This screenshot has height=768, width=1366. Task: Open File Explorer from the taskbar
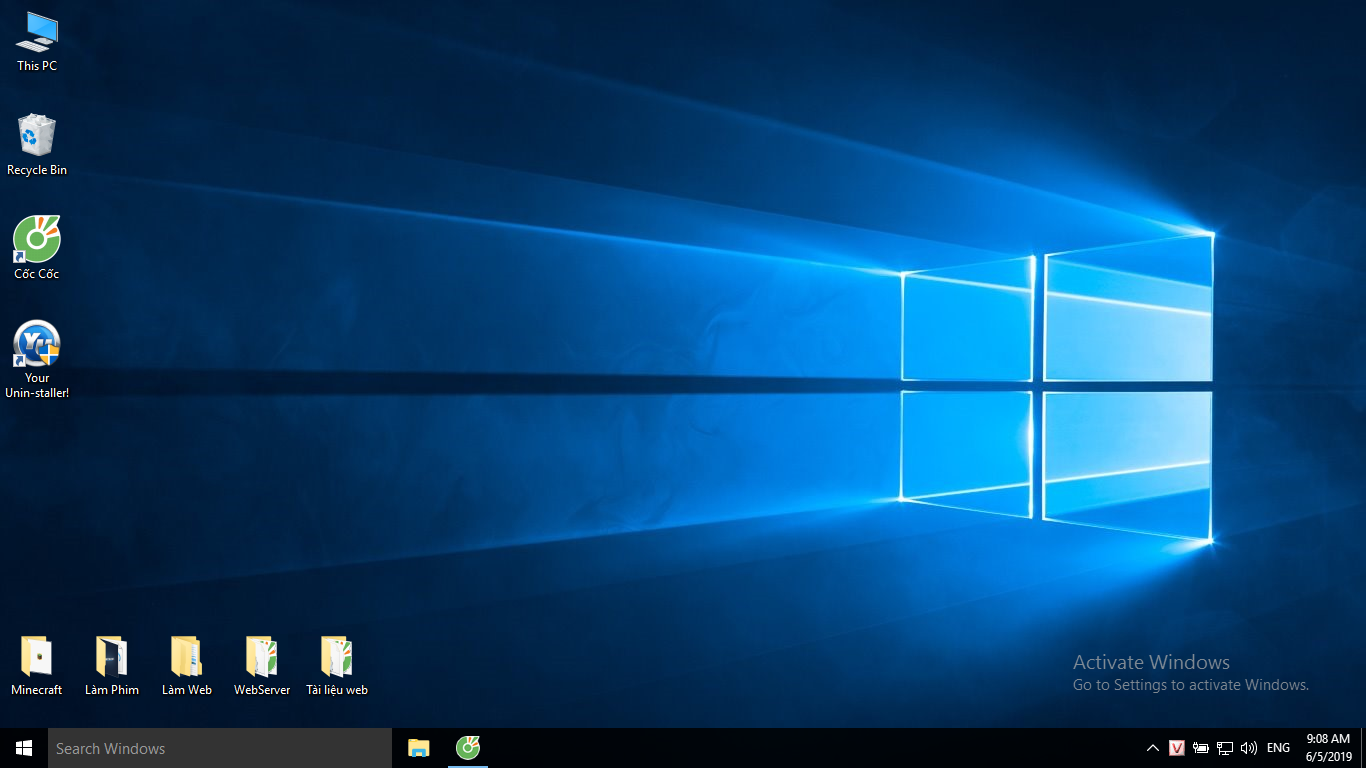(419, 748)
